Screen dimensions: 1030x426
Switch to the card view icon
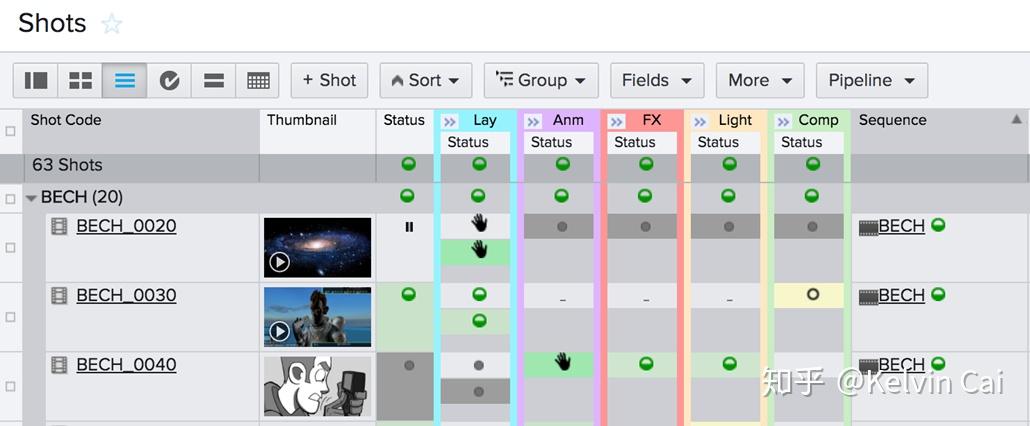pos(213,81)
